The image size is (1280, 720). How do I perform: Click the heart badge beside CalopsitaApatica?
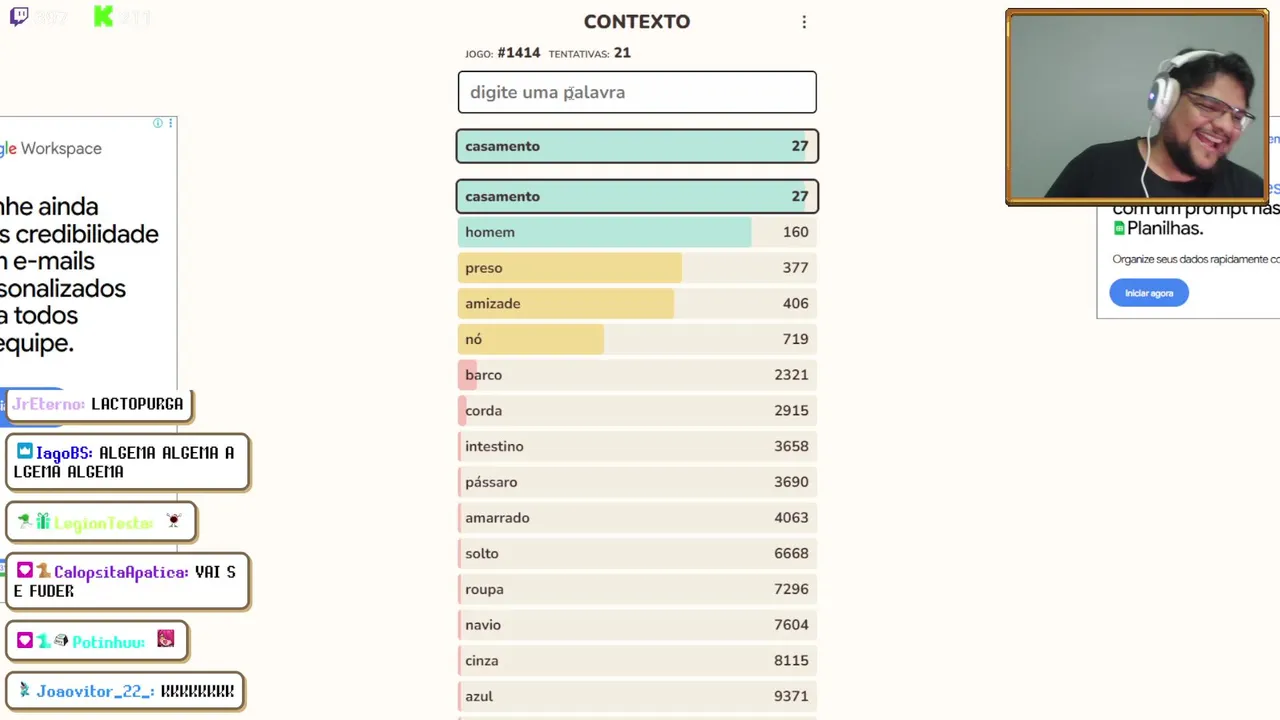25,571
